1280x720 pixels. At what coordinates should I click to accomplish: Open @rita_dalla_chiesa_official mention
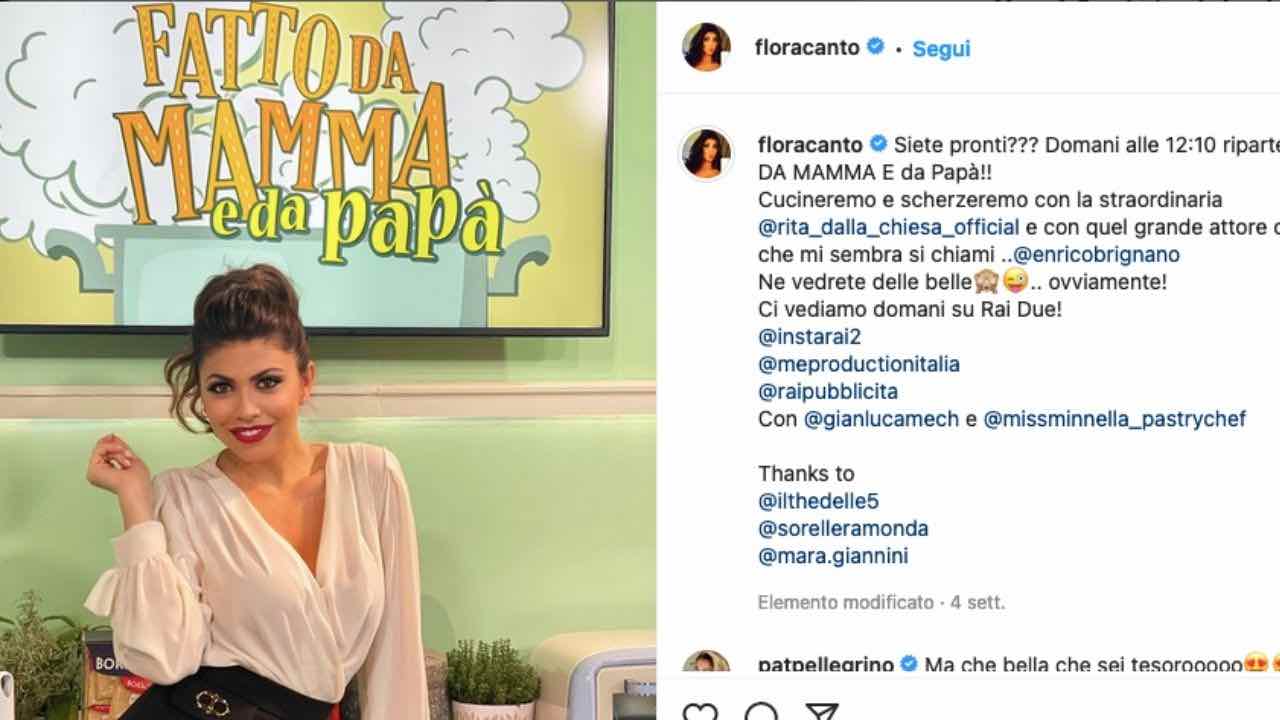(889, 227)
